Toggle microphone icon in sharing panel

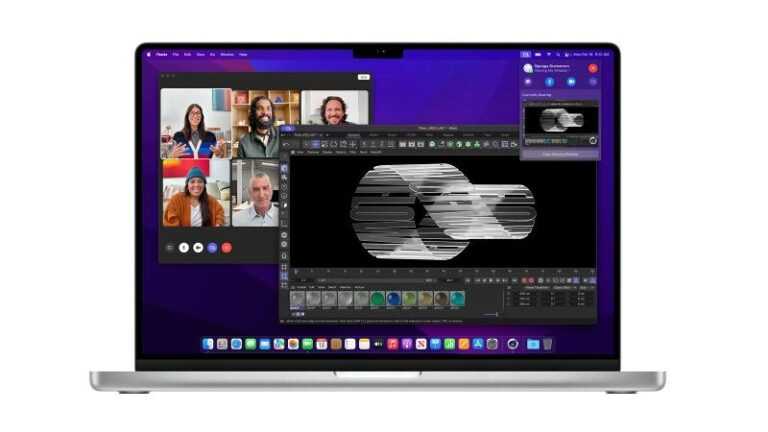point(550,82)
